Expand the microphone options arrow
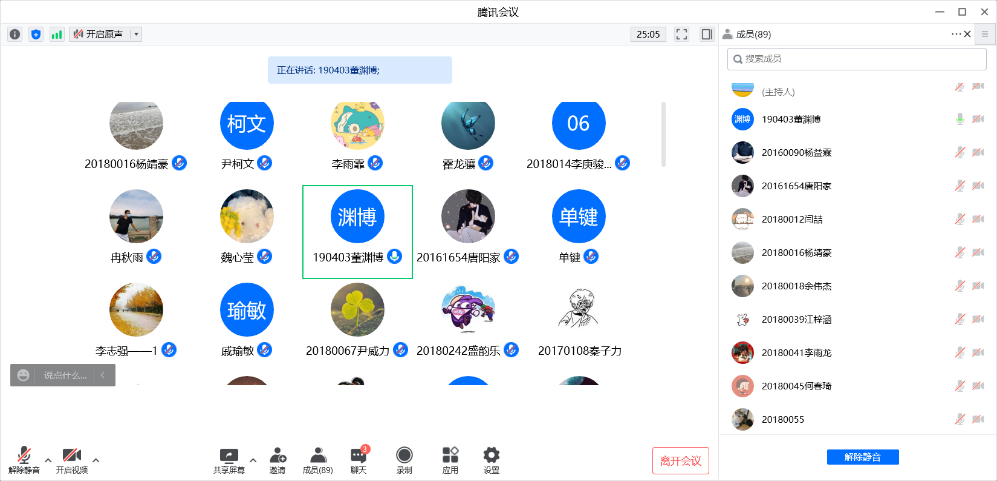This screenshot has width=997, height=481. (x=48, y=460)
